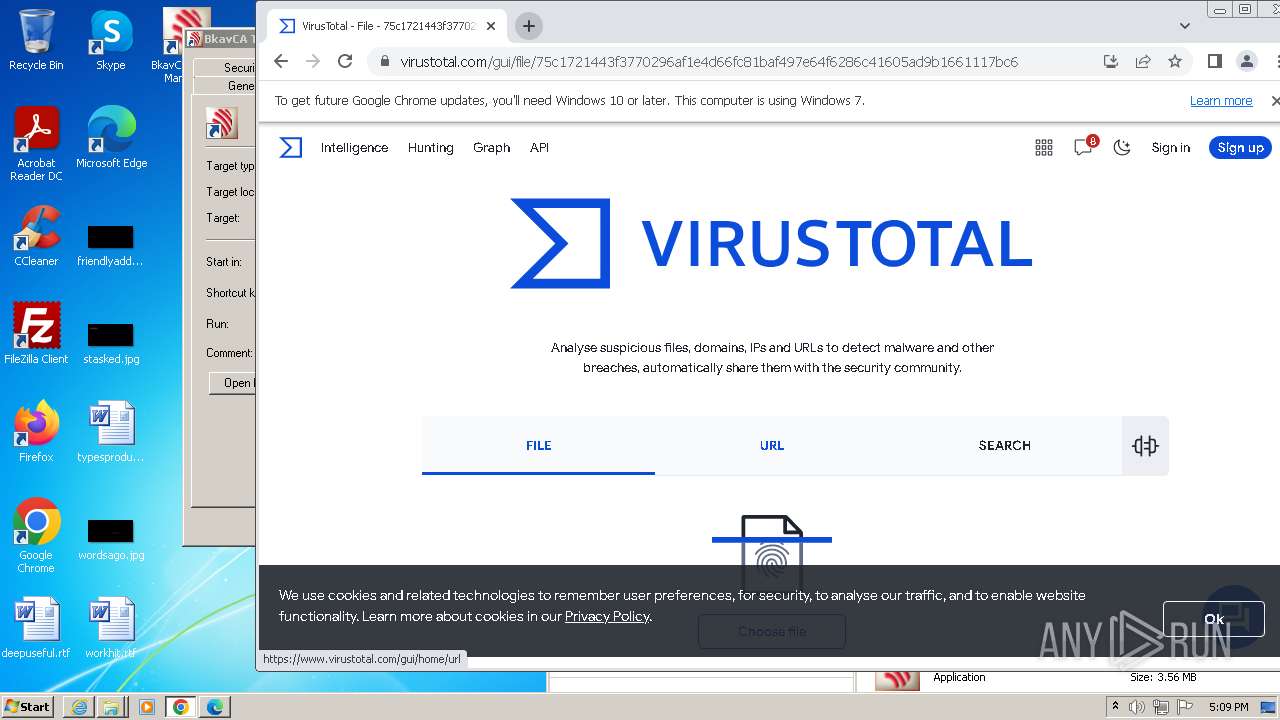
Task: Click the Start button
Action: point(28,706)
